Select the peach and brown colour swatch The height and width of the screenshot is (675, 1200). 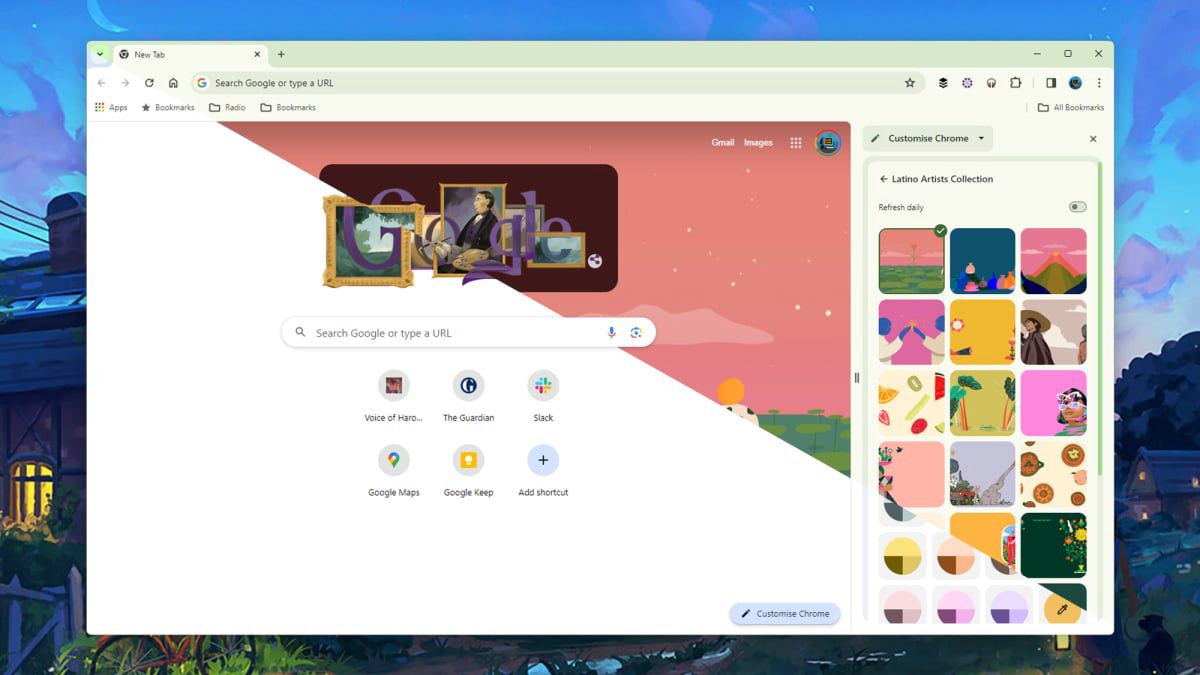[956, 555]
